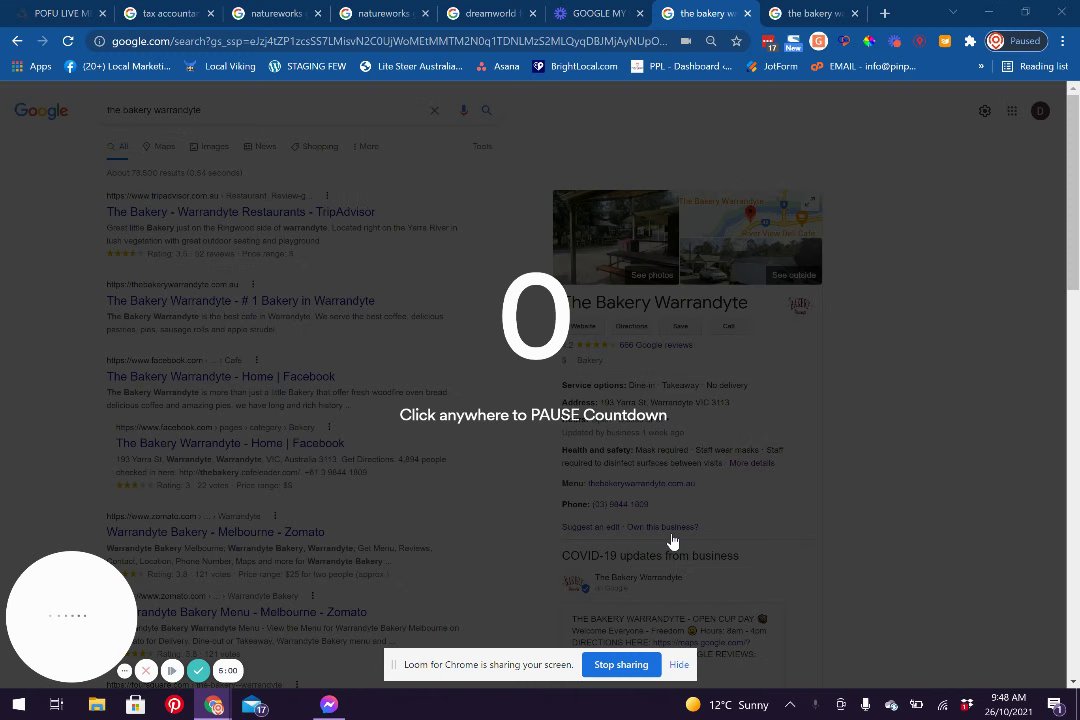Go back with the browser back arrow

(17, 41)
